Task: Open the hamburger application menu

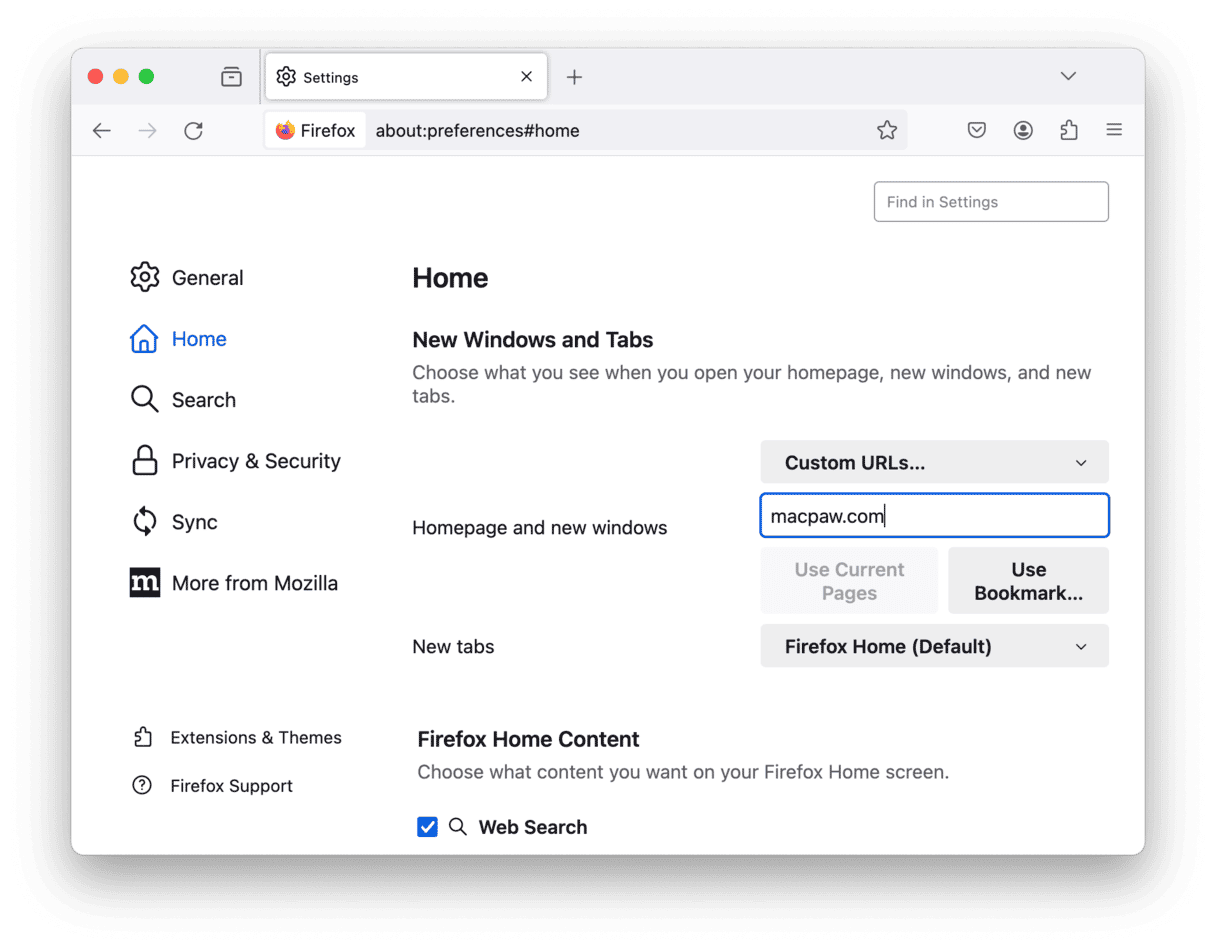Action: [1114, 130]
